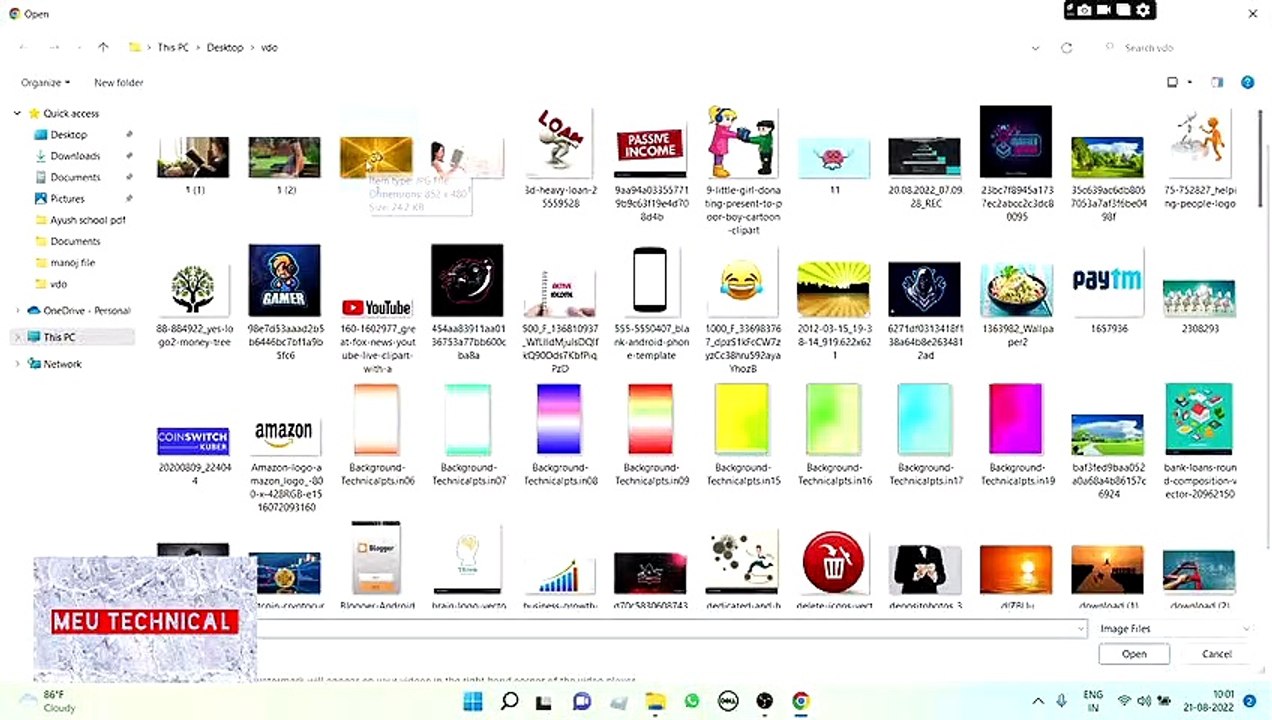
Task: Select the laughing emoji image
Action: point(742,281)
